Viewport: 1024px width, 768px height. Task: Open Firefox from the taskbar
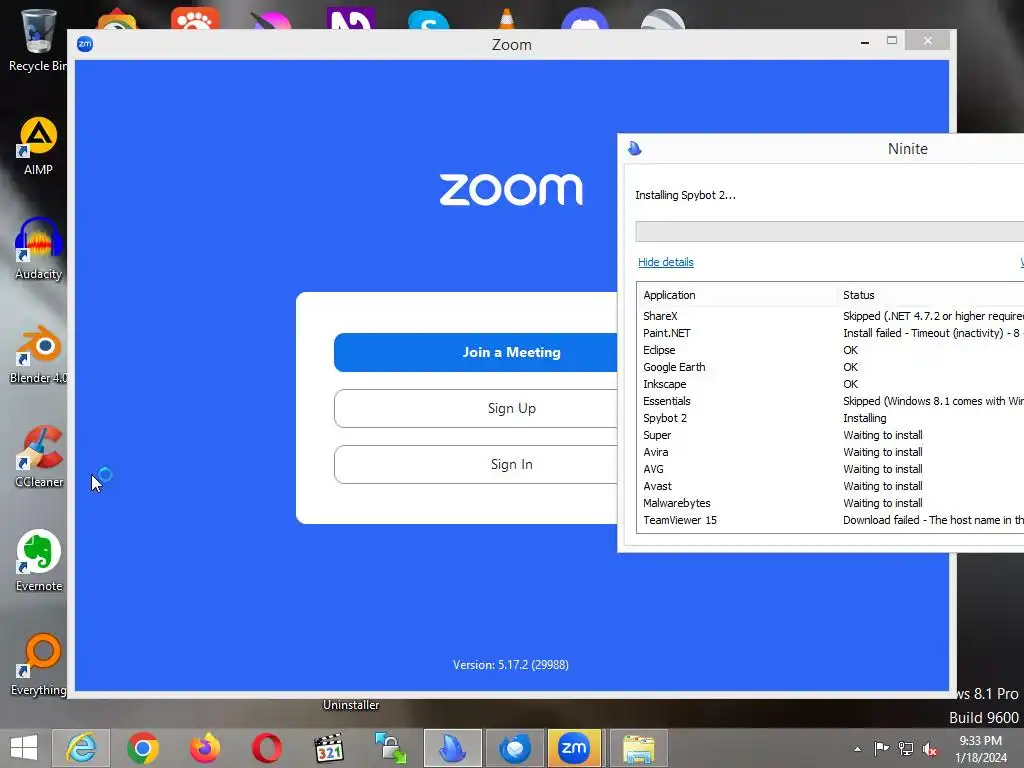204,748
